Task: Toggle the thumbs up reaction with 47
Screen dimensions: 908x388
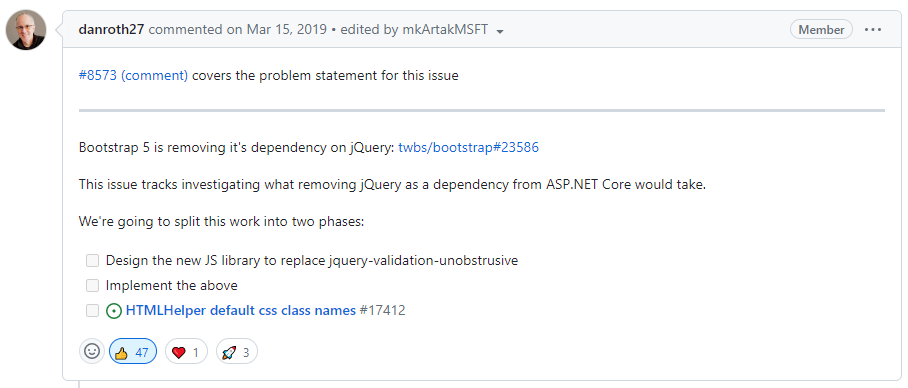Action: point(133,352)
